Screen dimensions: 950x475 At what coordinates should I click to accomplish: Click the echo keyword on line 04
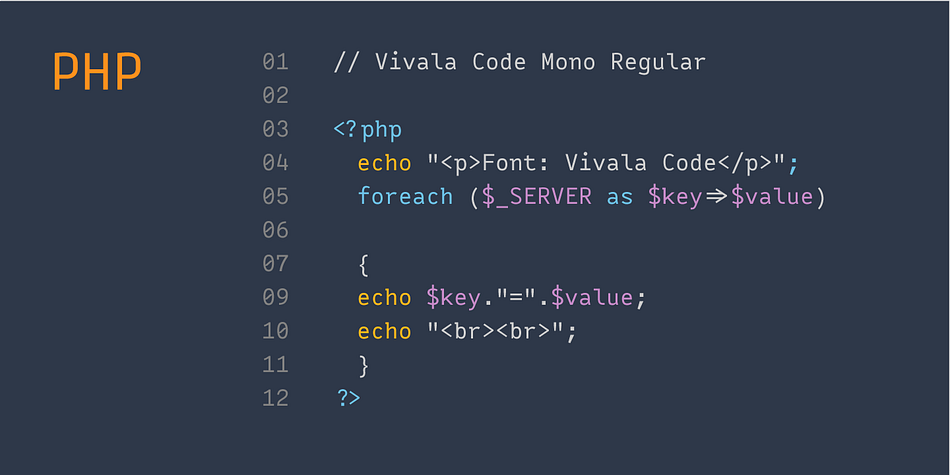tap(385, 163)
